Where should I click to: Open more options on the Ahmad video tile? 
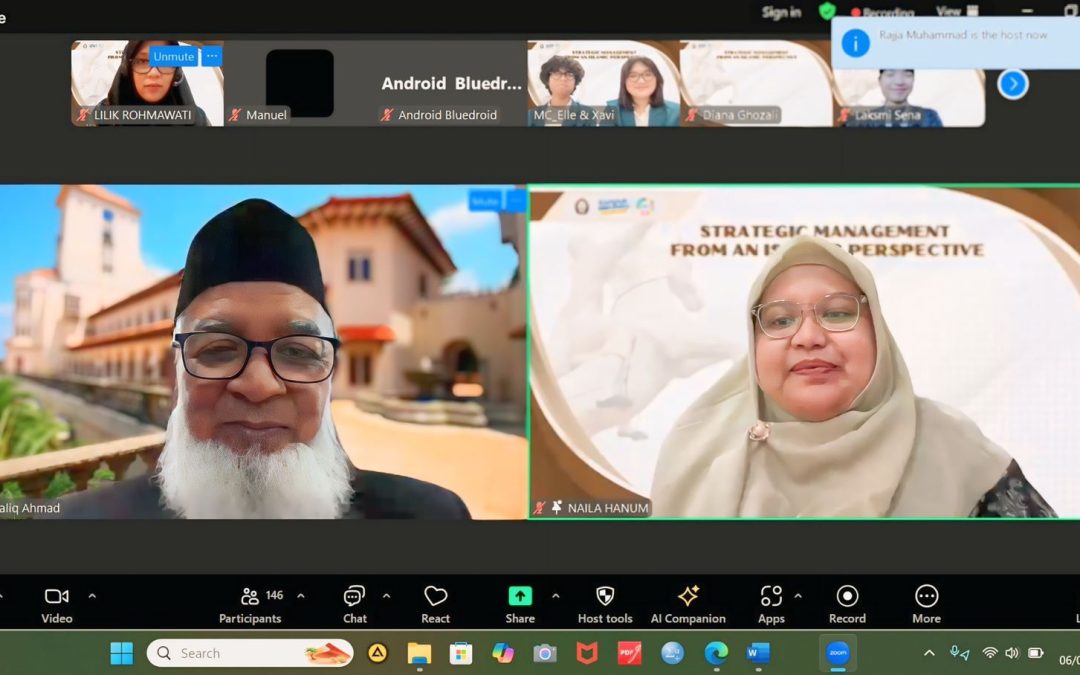516,201
